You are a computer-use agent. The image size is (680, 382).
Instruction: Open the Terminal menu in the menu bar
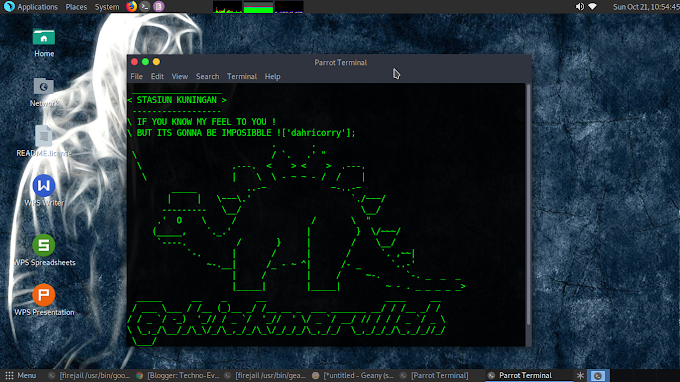pyautogui.click(x=242, y=76)
